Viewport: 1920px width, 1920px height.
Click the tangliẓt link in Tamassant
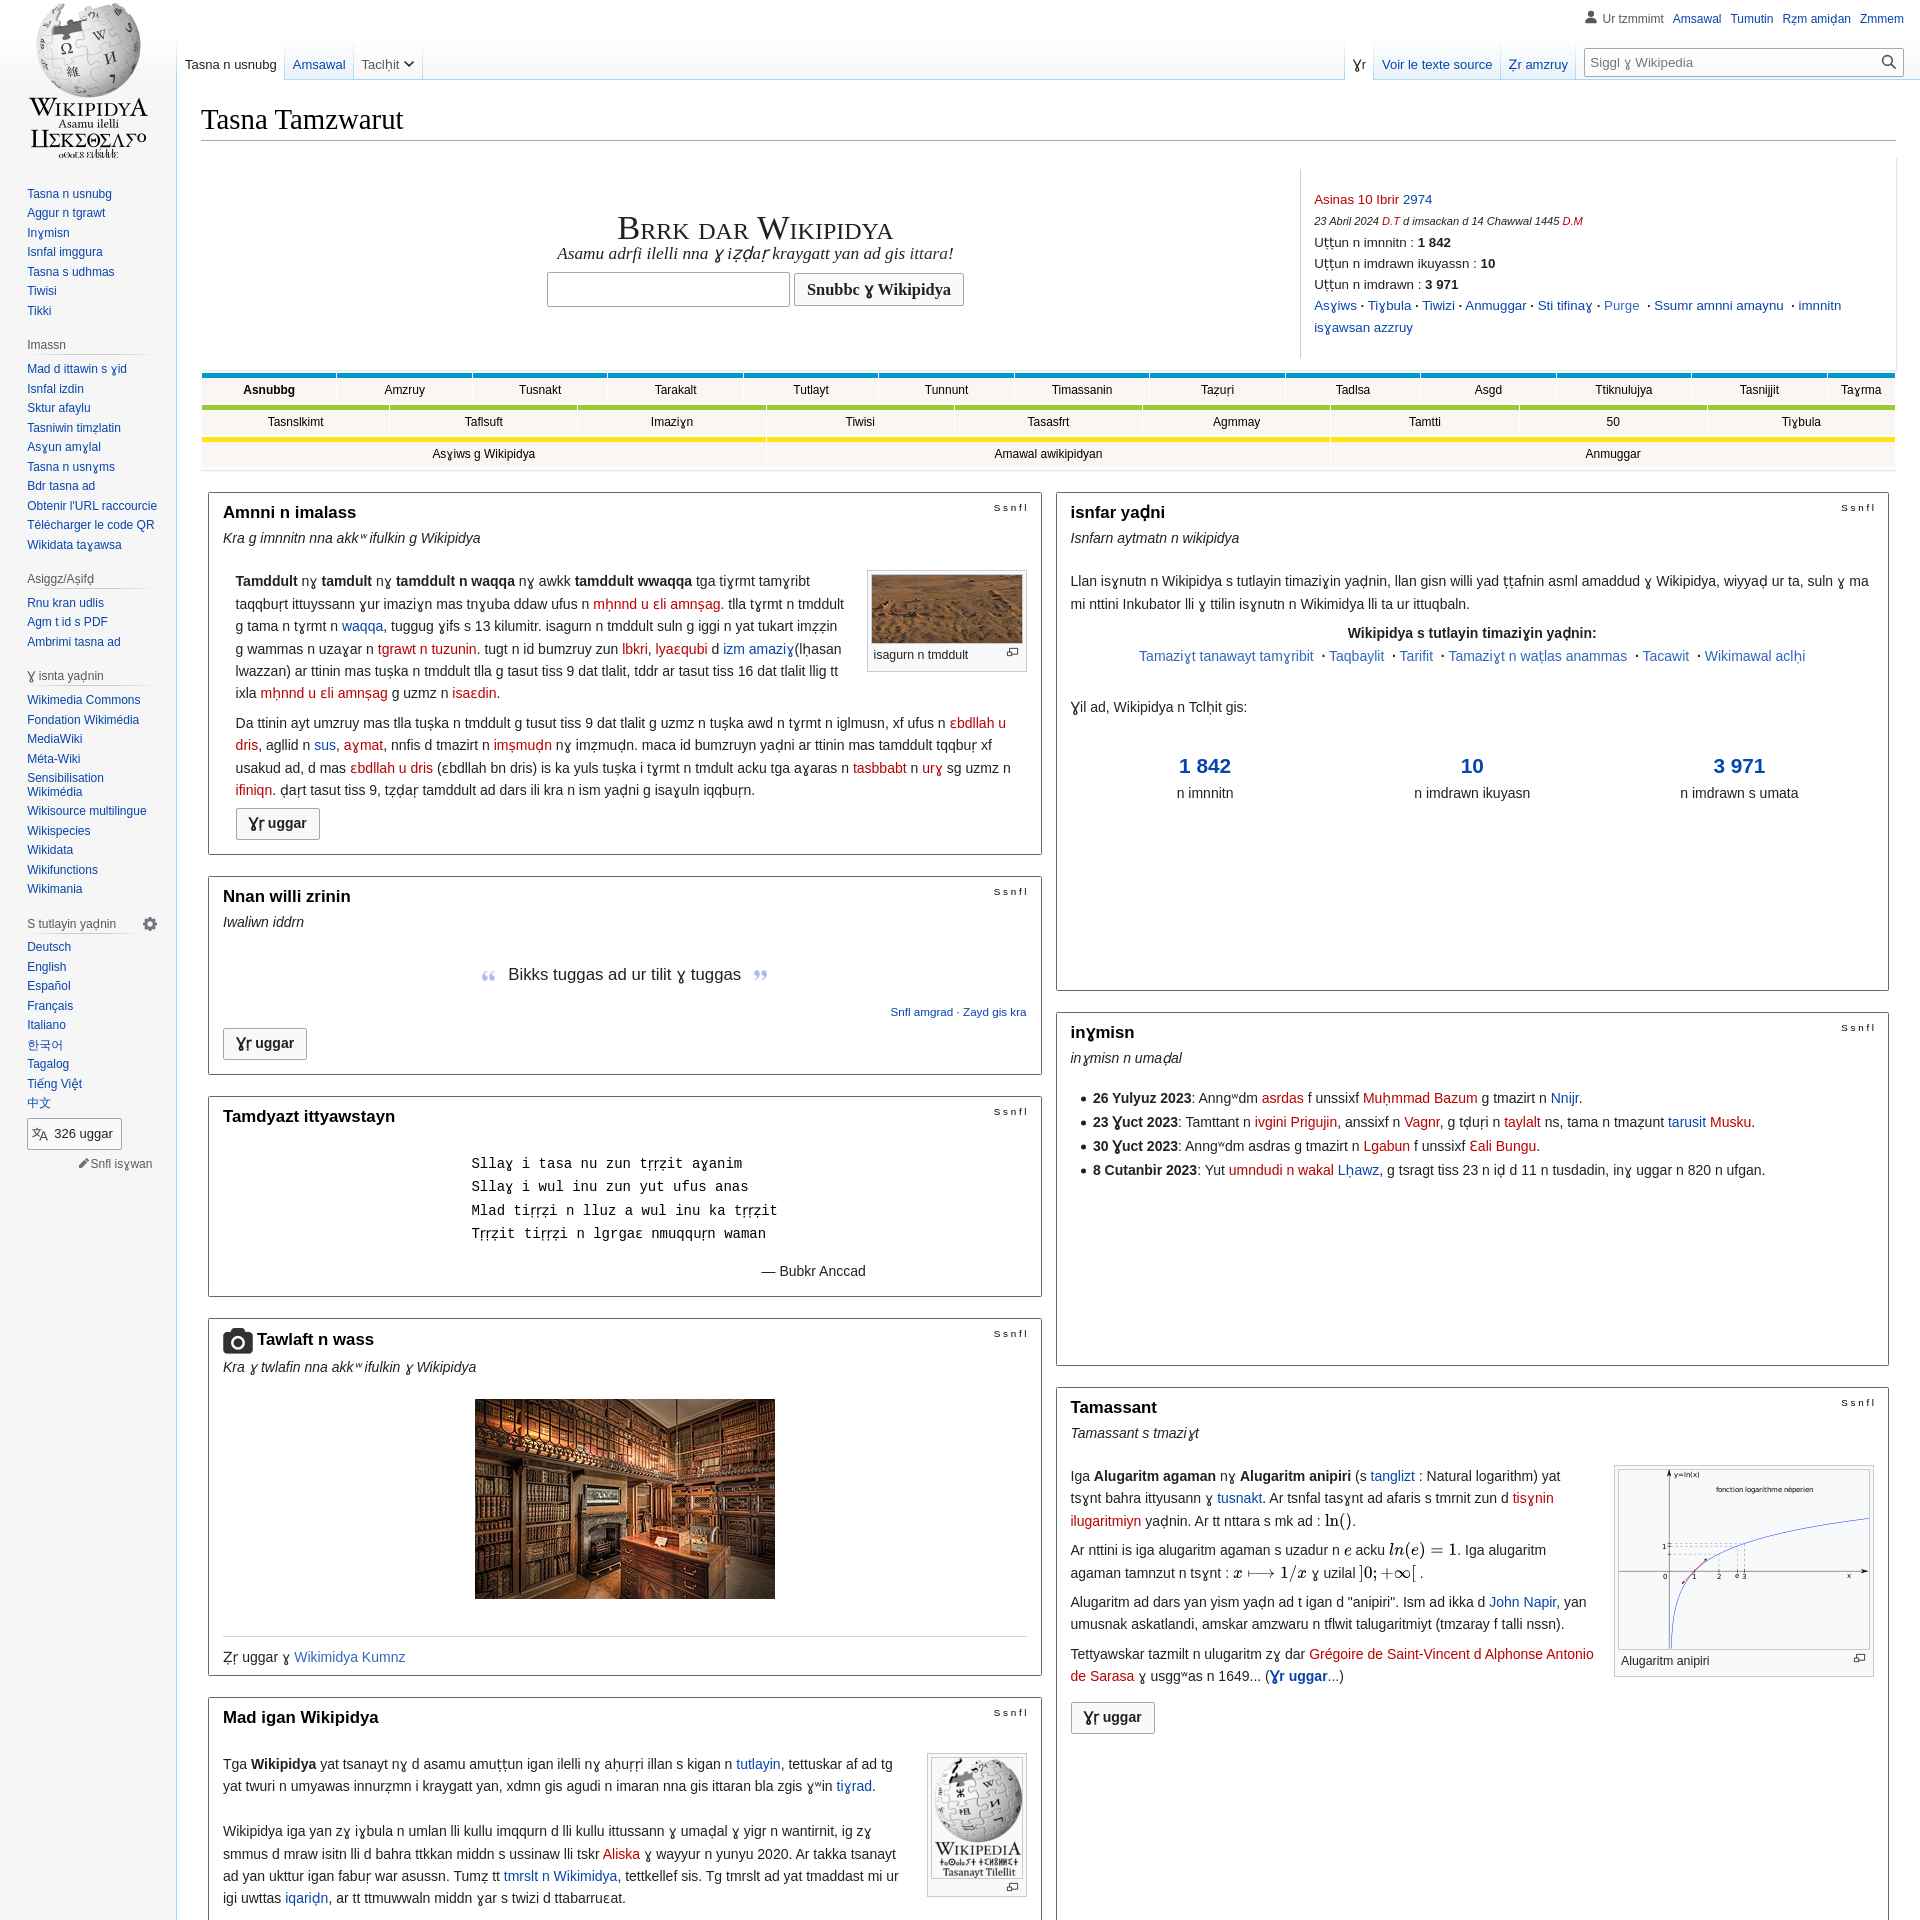(x=1392, y=1476)
